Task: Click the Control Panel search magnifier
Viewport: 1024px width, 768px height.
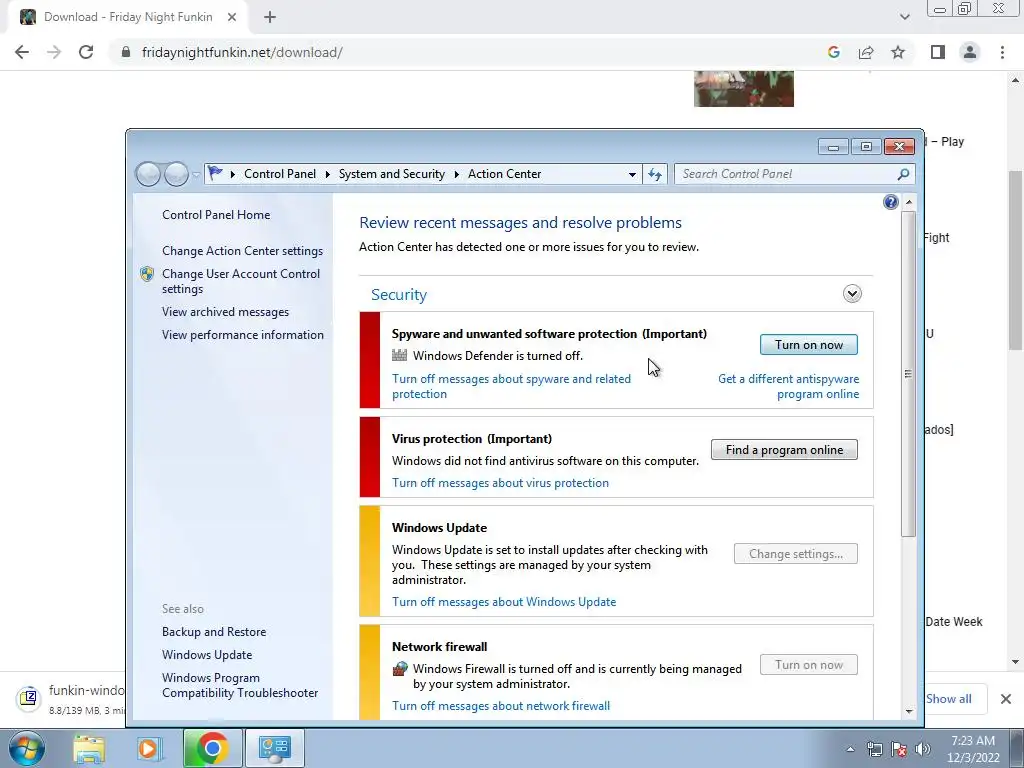Action: [903, 174]
